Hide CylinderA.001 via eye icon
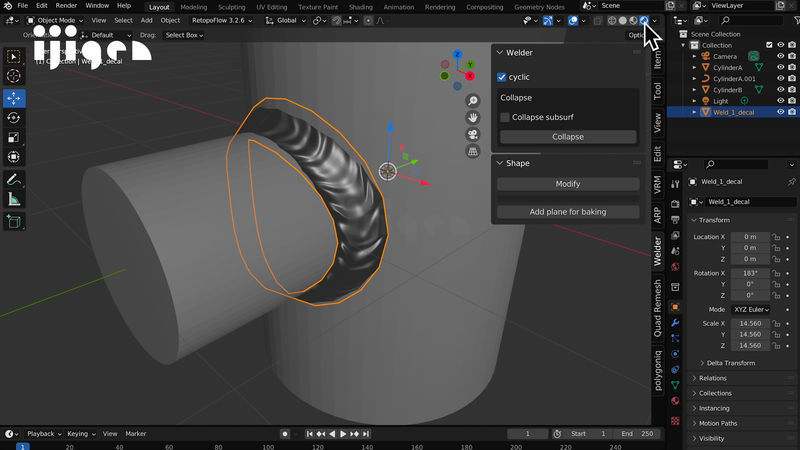The width and height of the screenshot is (800, 450). click(x=780, y=79)
